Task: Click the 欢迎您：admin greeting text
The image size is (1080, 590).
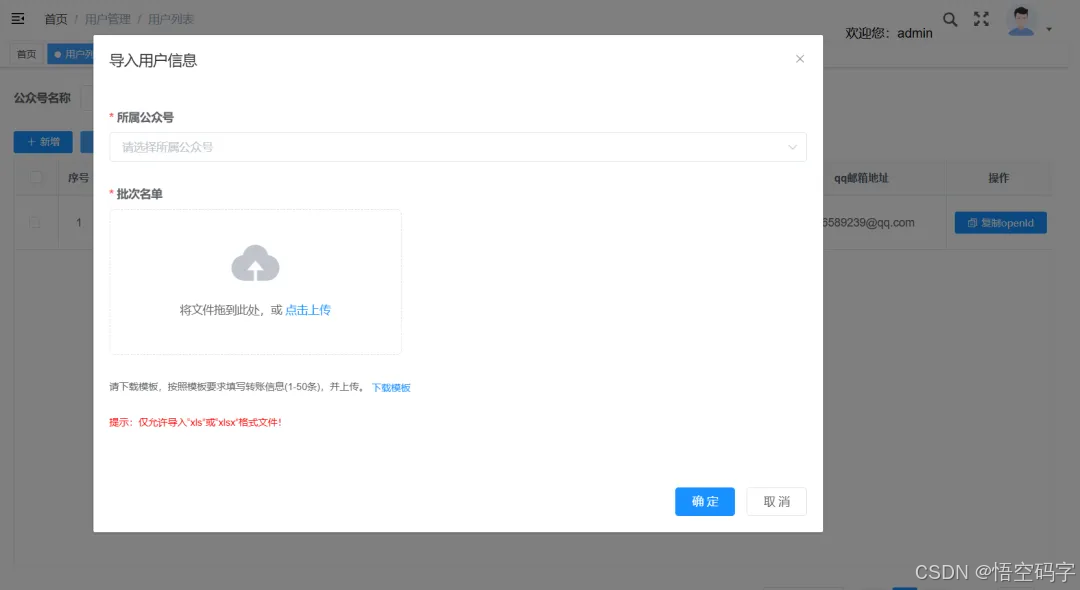Action: click(889, 33)
